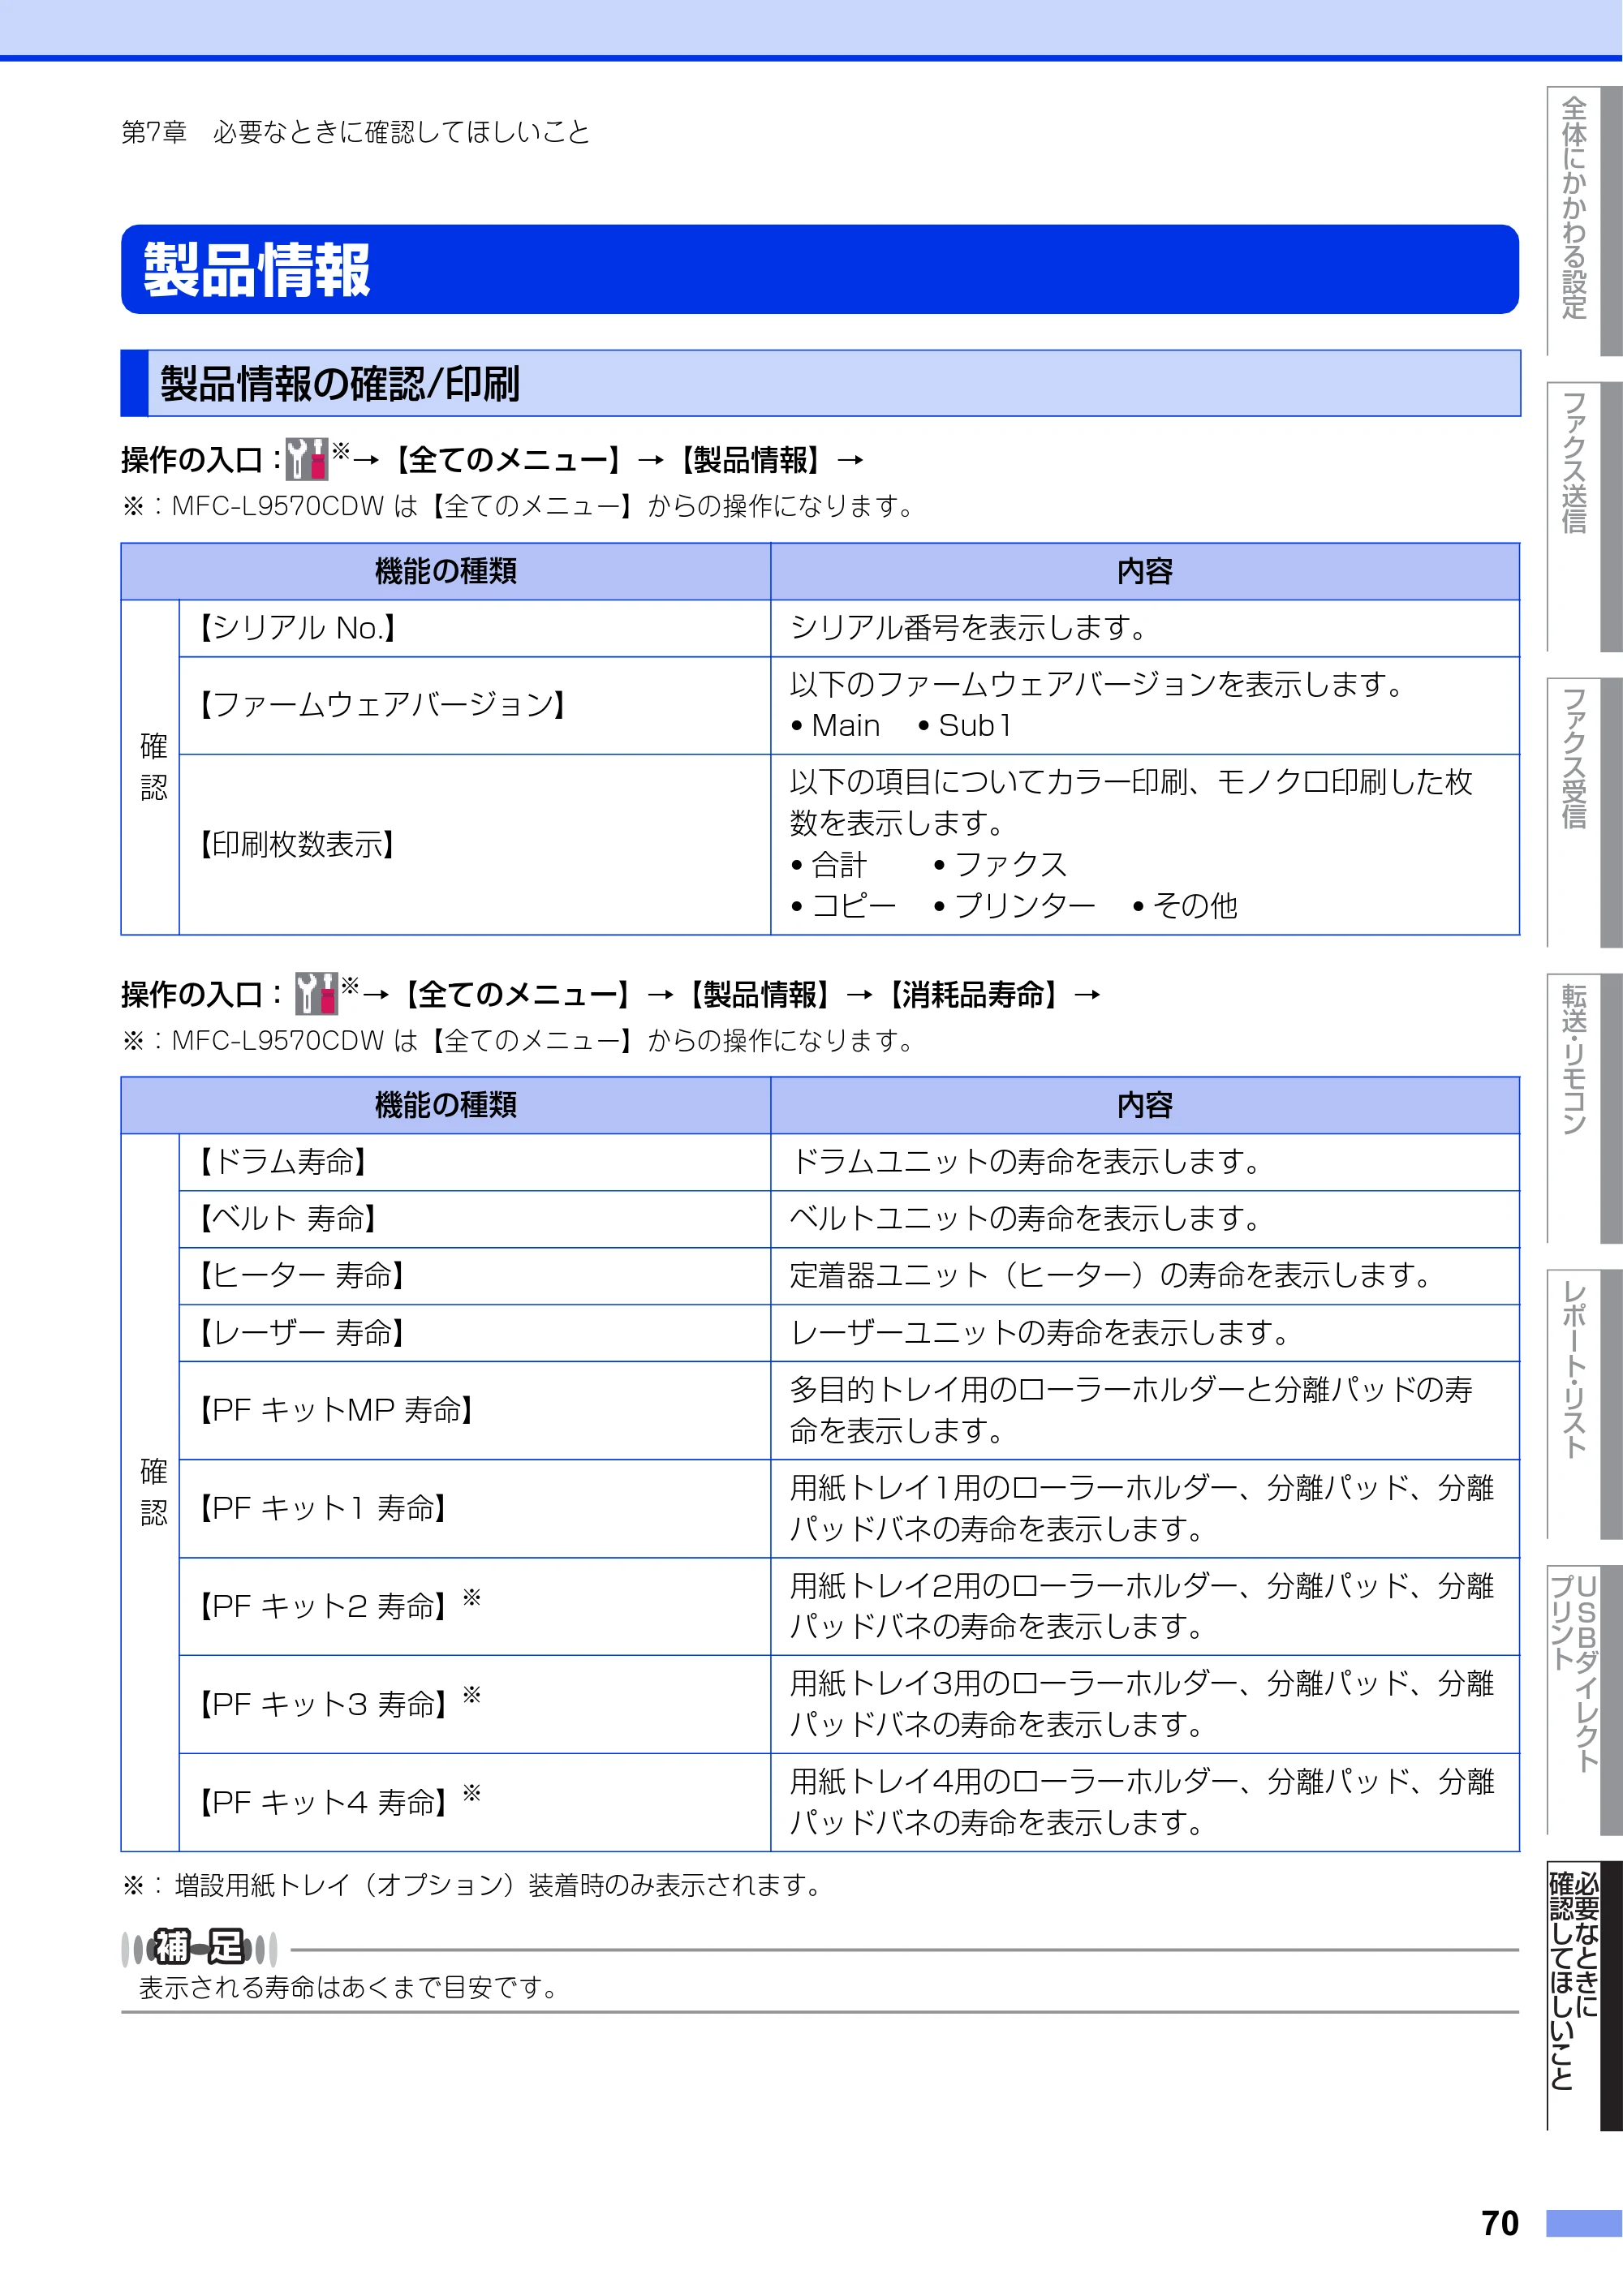Screen dimensions: 1623x2296
Task: Click the 製品情報 main heading banner
Action: coord(819,269)
